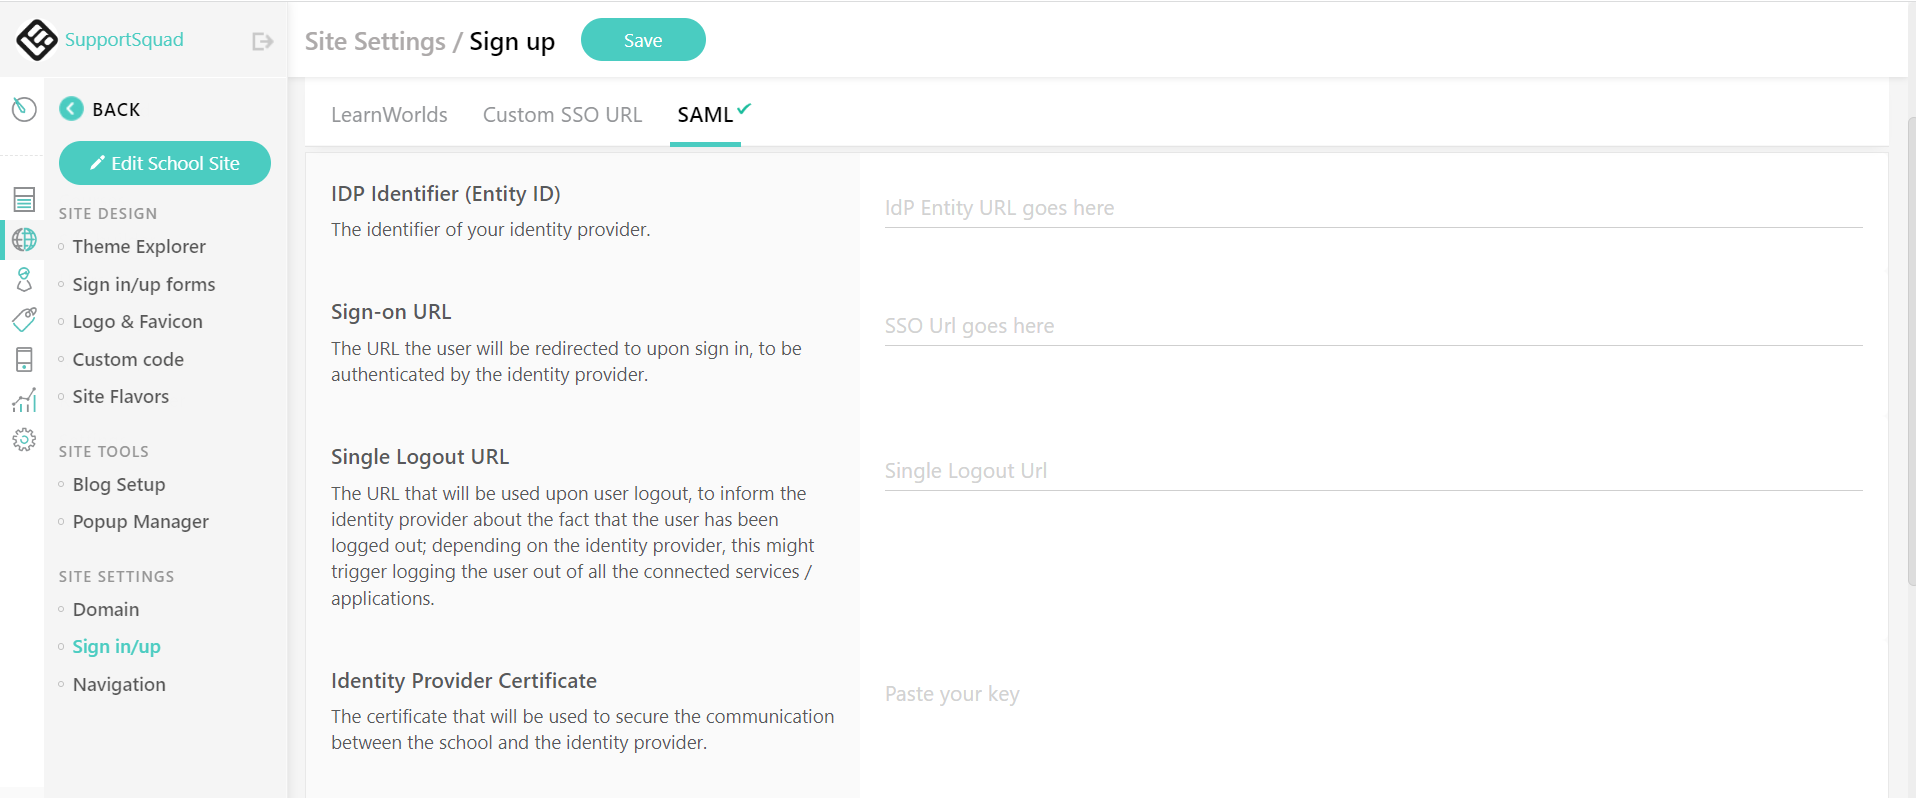
Task: Open the clock/activity icon in sidebar
Action: 23,110
